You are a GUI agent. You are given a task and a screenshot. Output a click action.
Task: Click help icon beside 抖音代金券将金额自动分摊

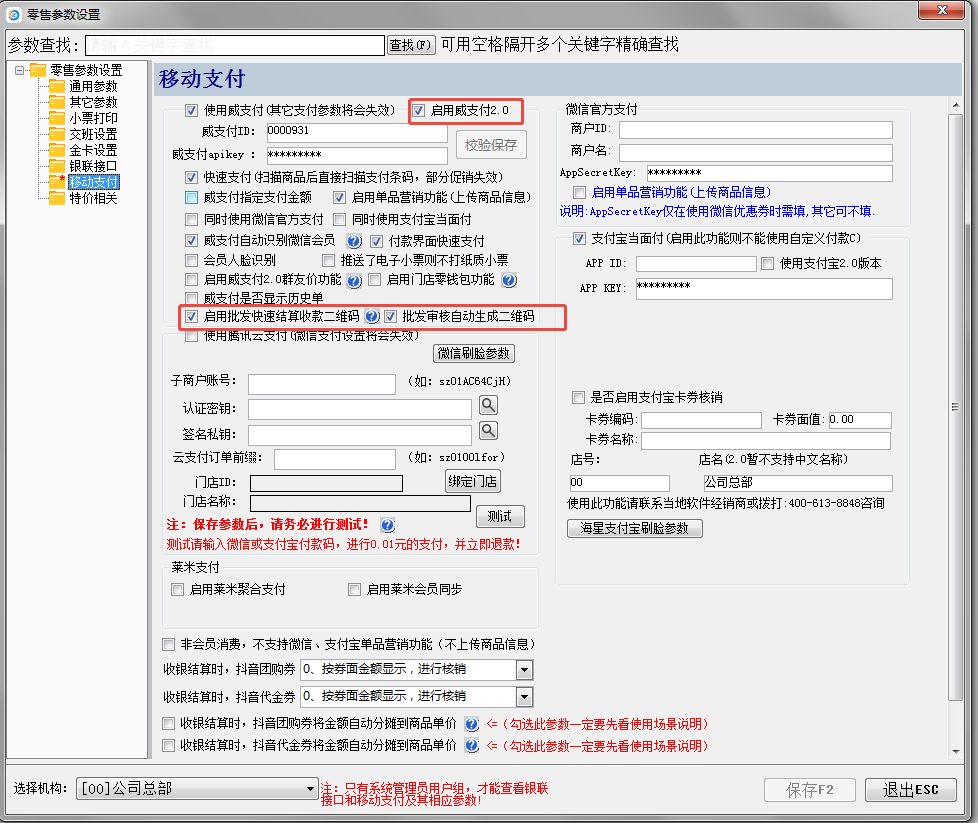click(472, 746)
